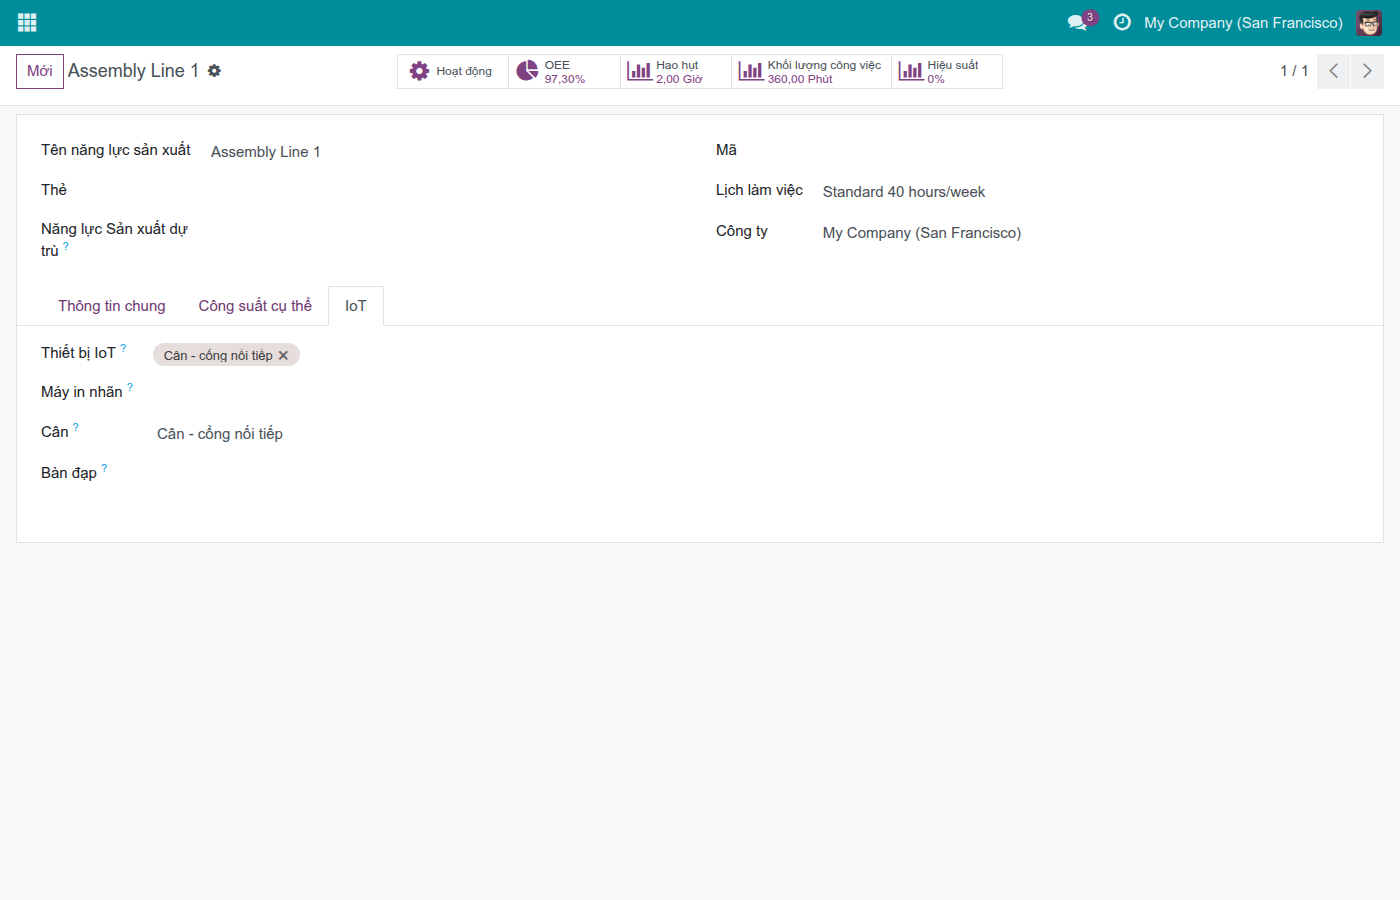
Task: Switch to the Công suất cụ thể tab
Action: pos(255,306)
